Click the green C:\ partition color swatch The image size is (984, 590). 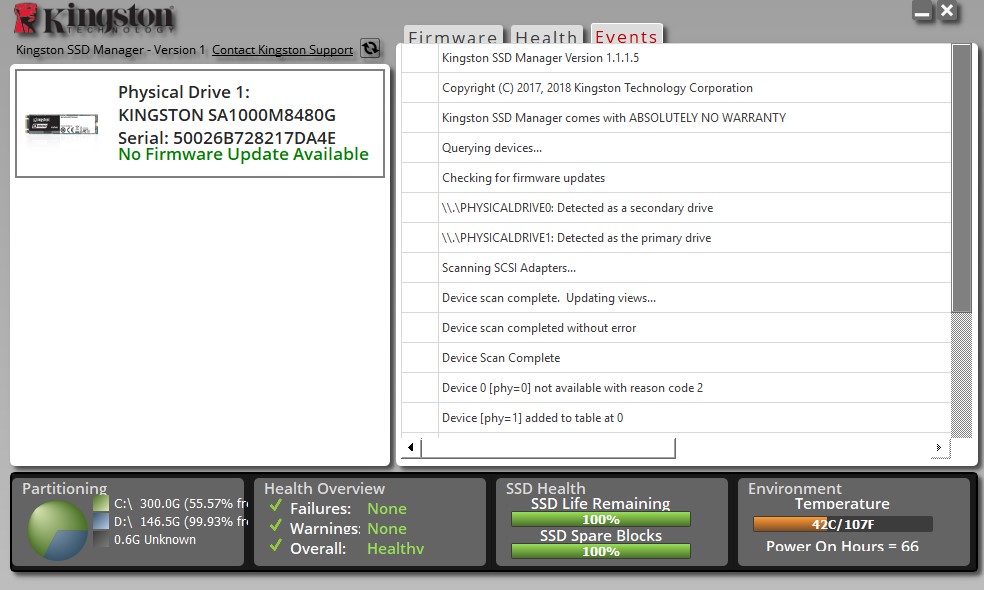(101, 503)
